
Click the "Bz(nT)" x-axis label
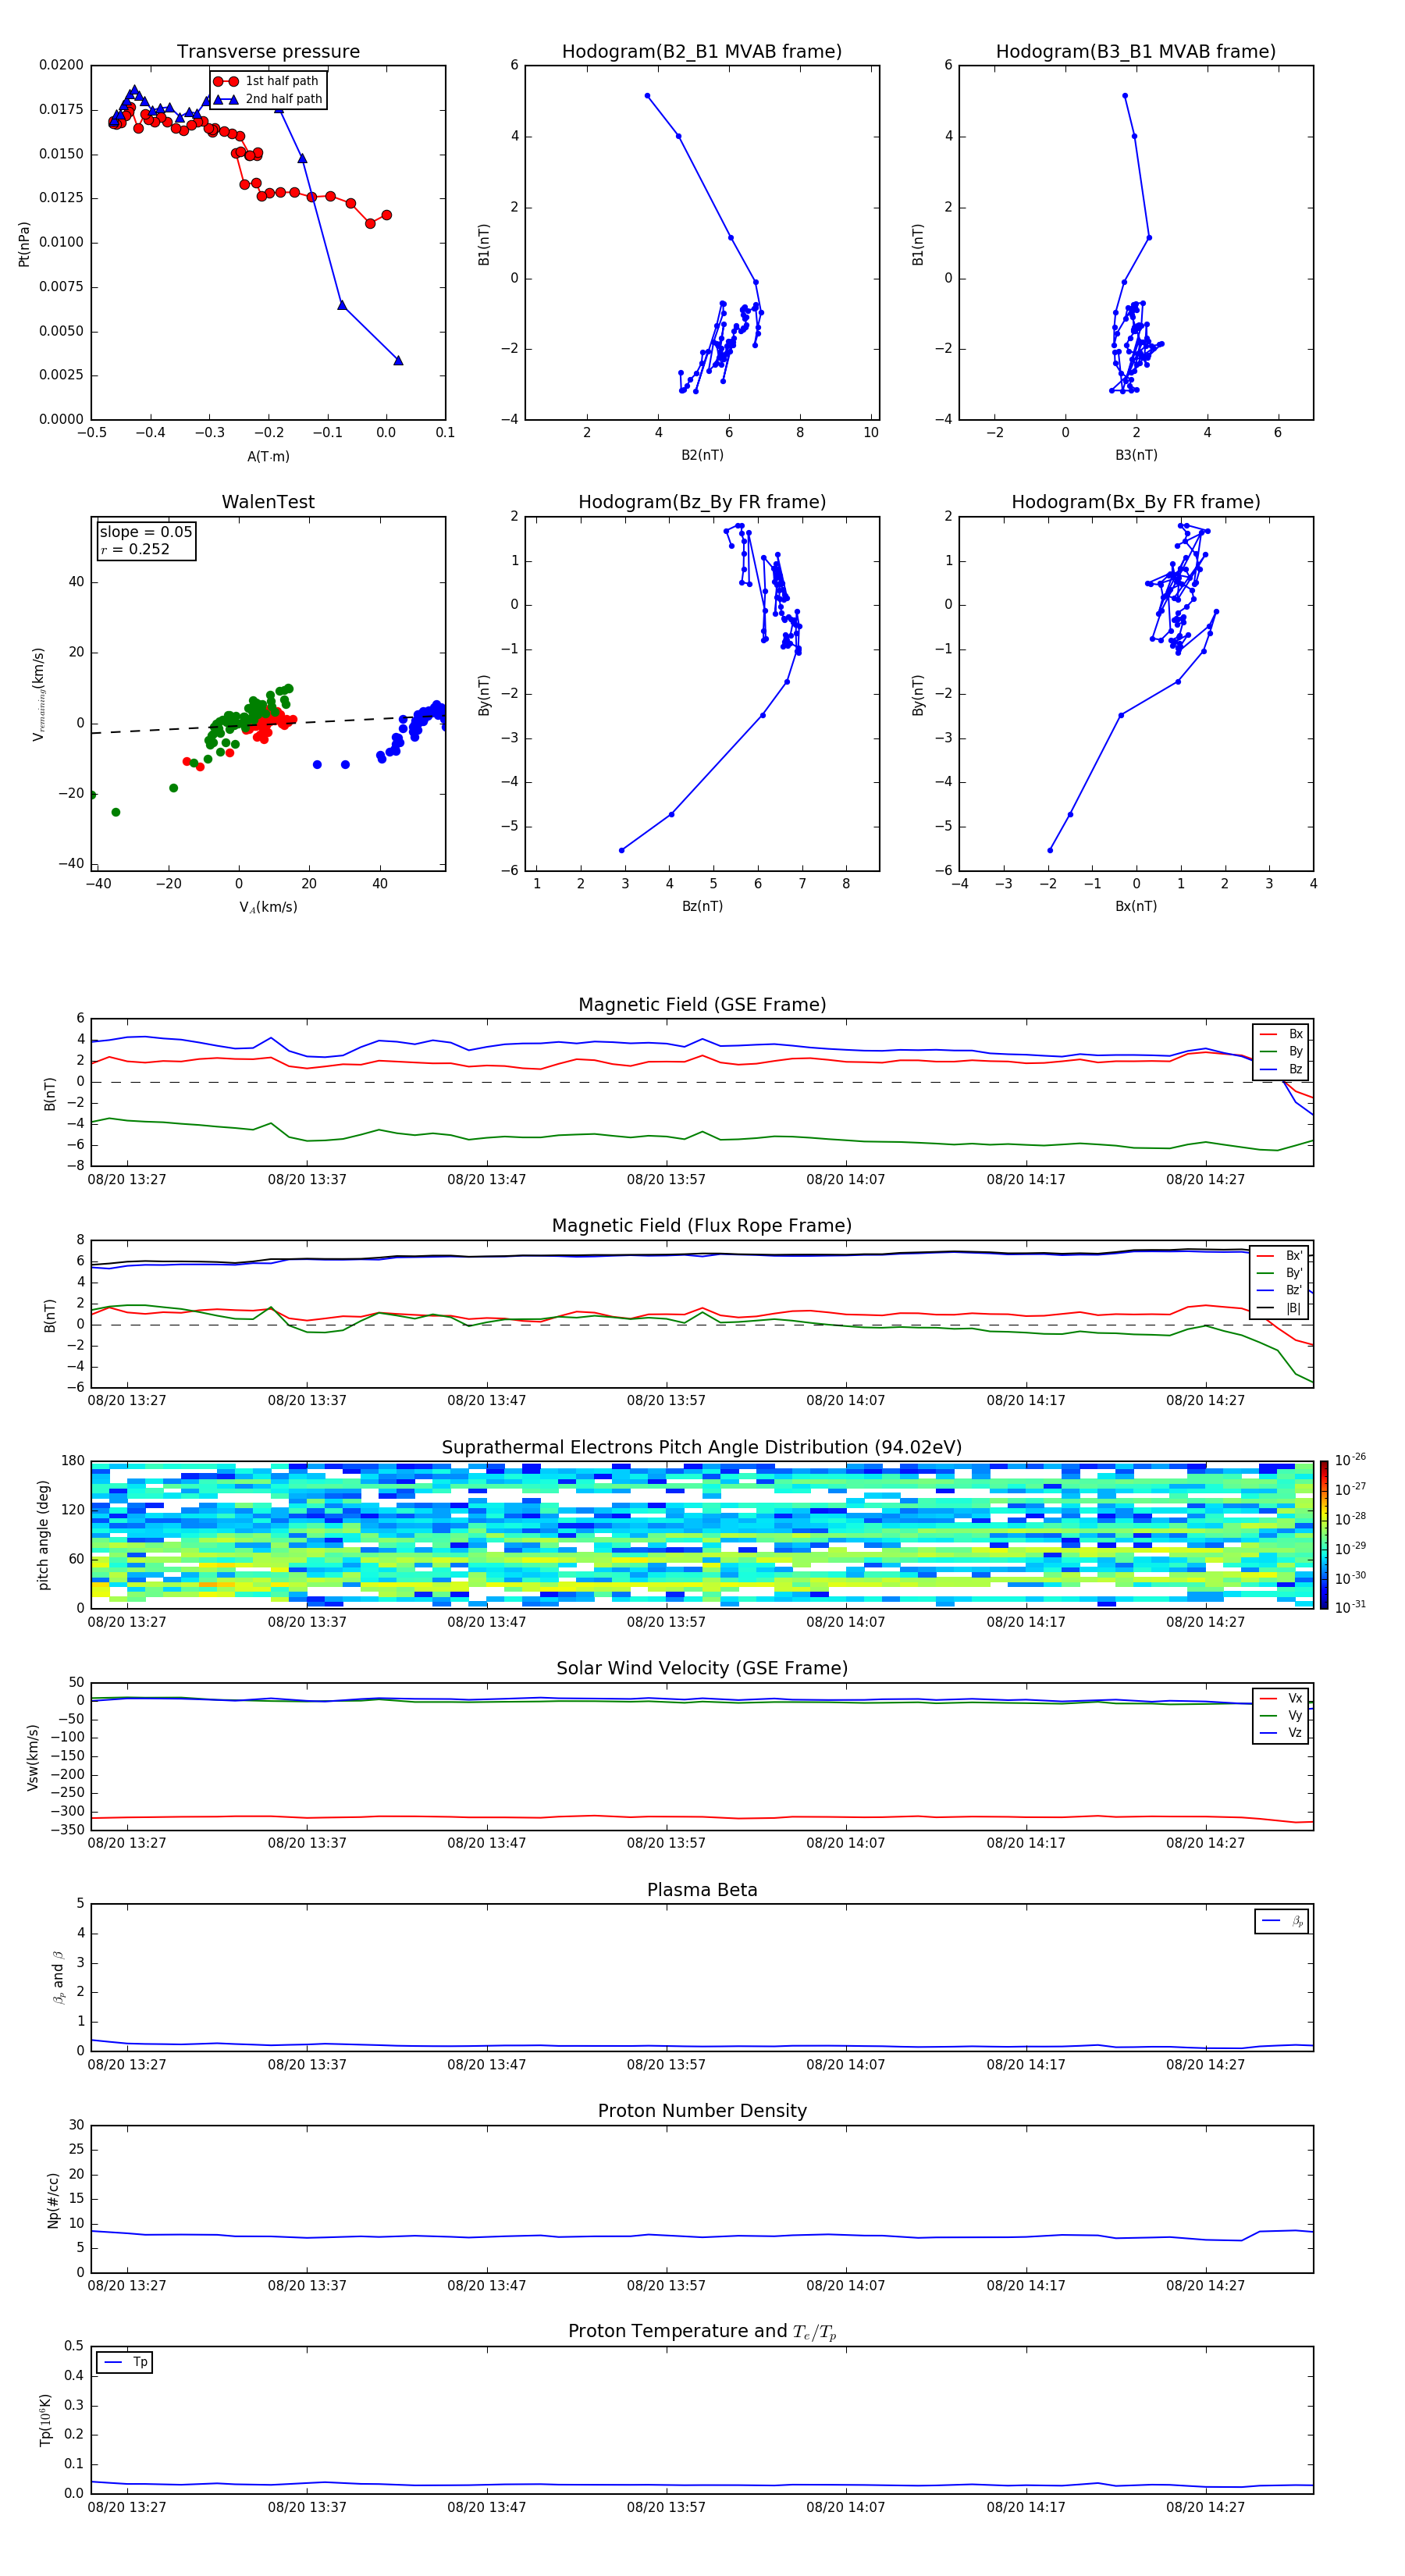pos(702,906)
